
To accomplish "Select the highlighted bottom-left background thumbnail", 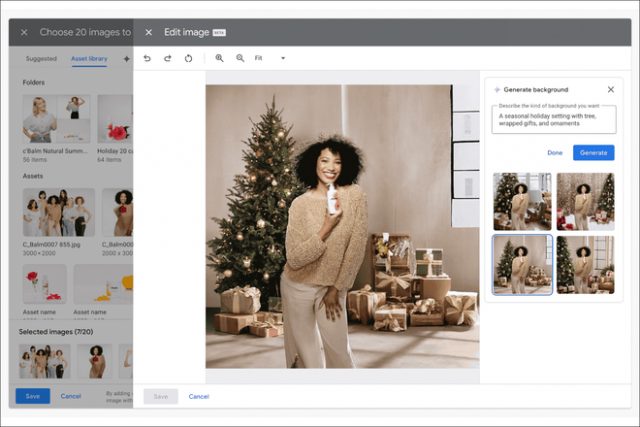I will (521, 264).
